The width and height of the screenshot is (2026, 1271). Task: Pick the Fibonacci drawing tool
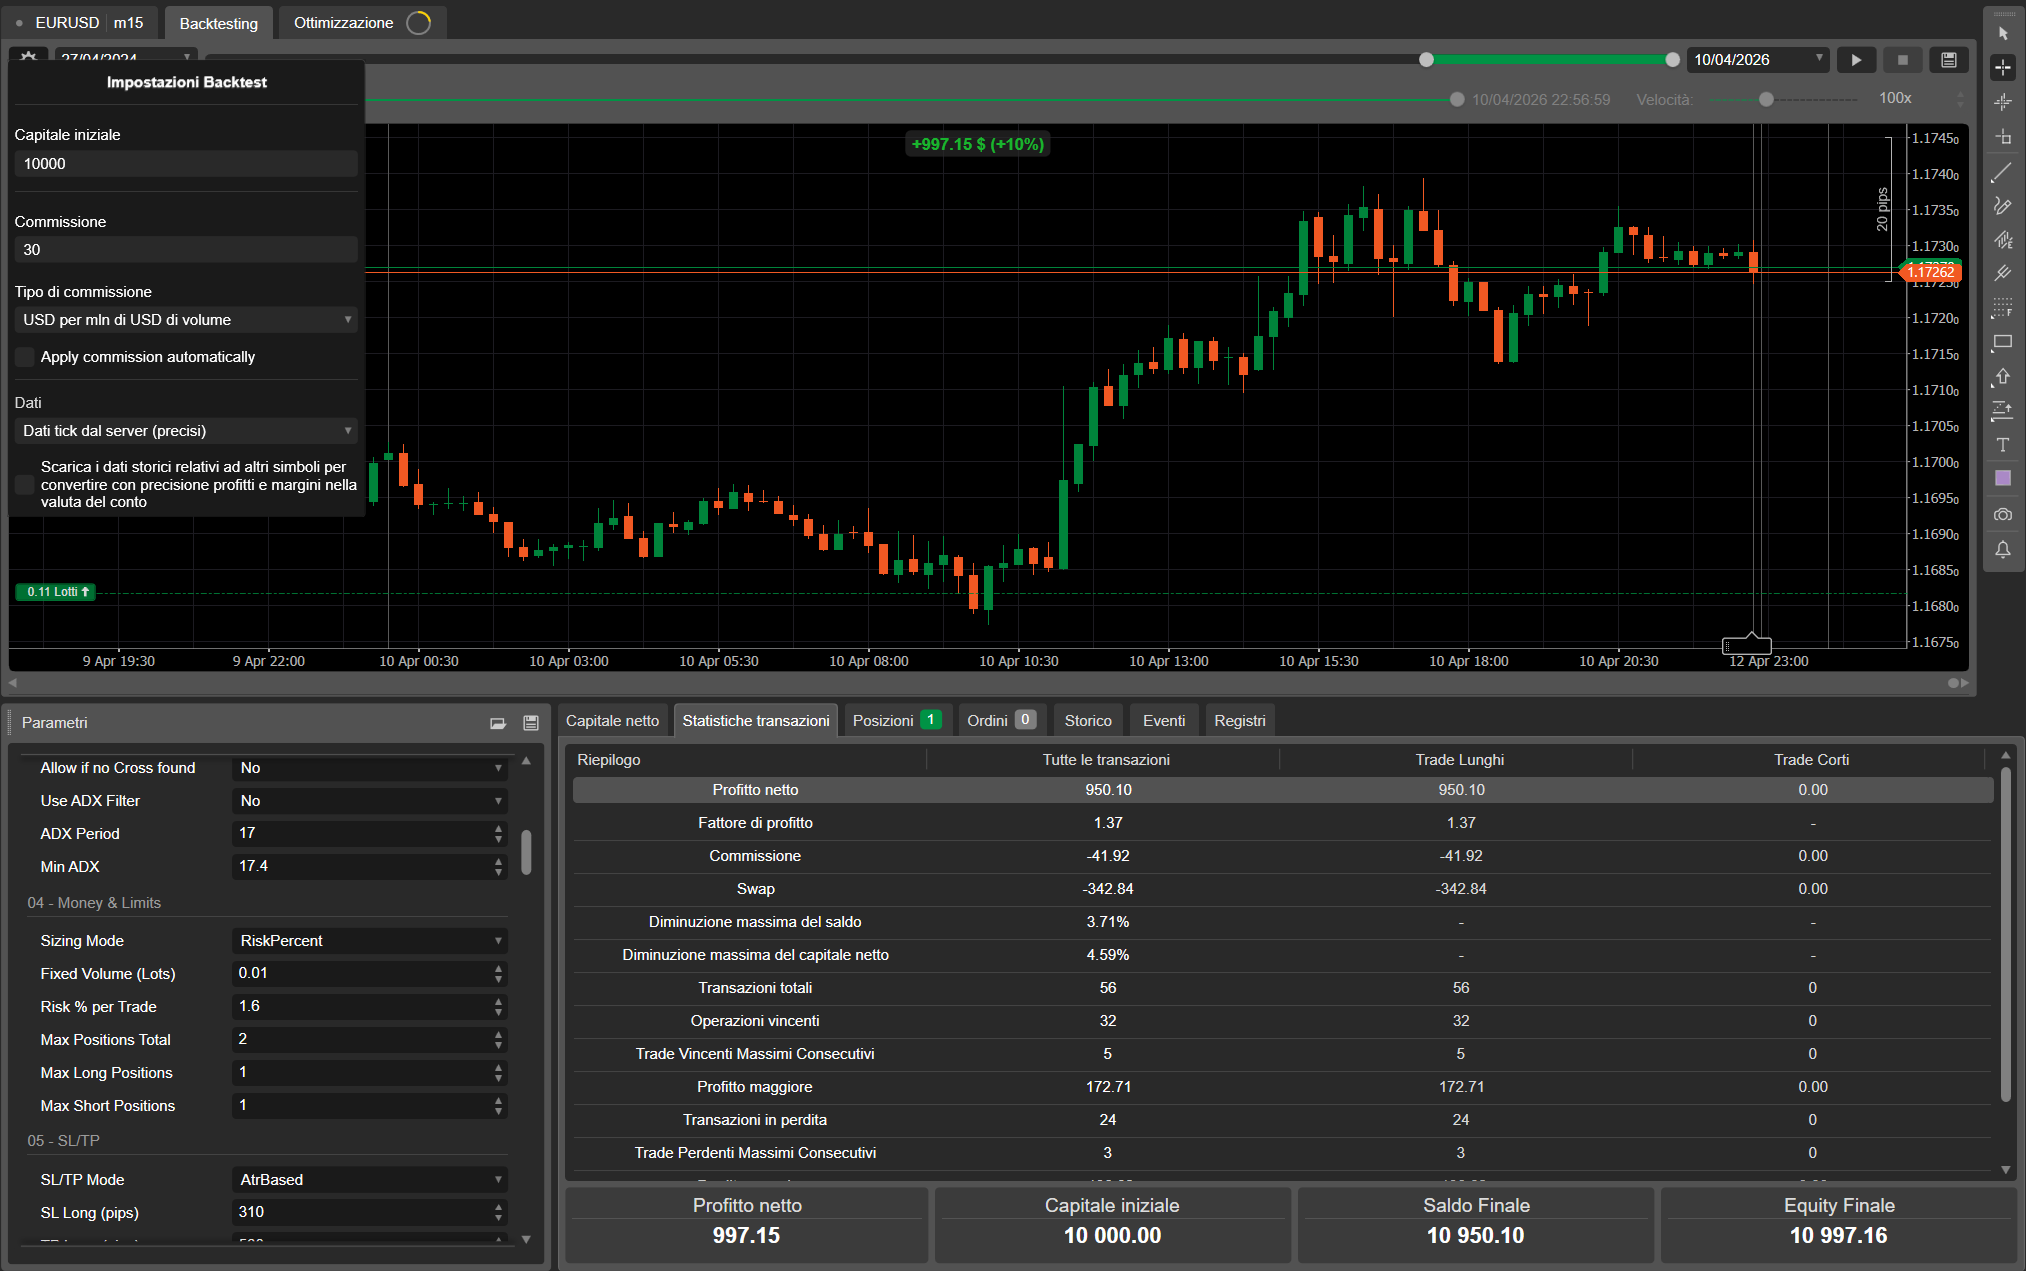click(x=2003, y=273)
